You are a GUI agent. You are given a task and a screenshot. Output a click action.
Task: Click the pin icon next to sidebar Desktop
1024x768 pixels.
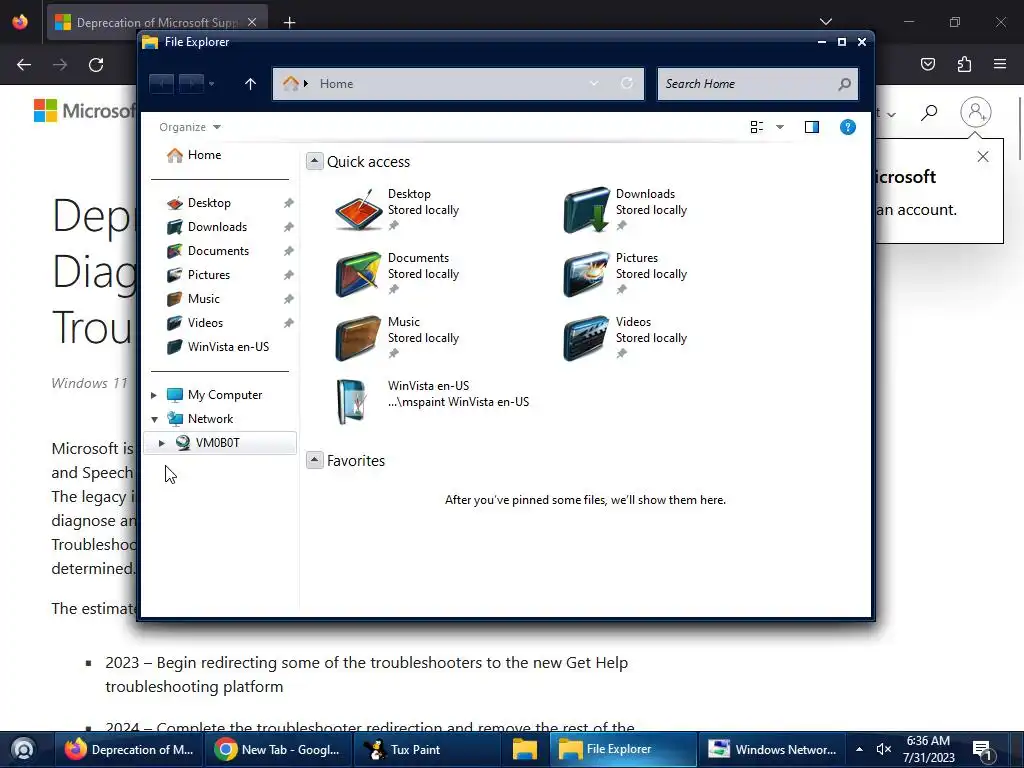click(x=288, y=203)
